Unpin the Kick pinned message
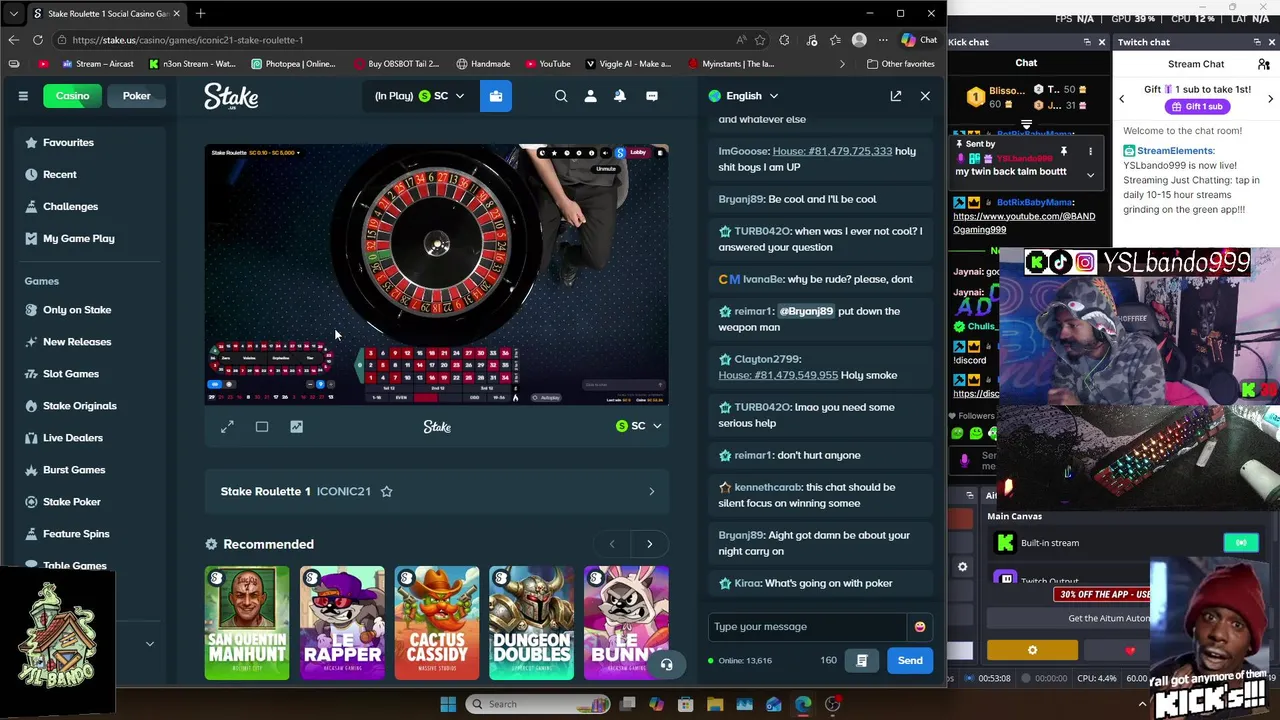Screen dimensions: 1280x720 pyautogui.click(x=1064, y=151)
